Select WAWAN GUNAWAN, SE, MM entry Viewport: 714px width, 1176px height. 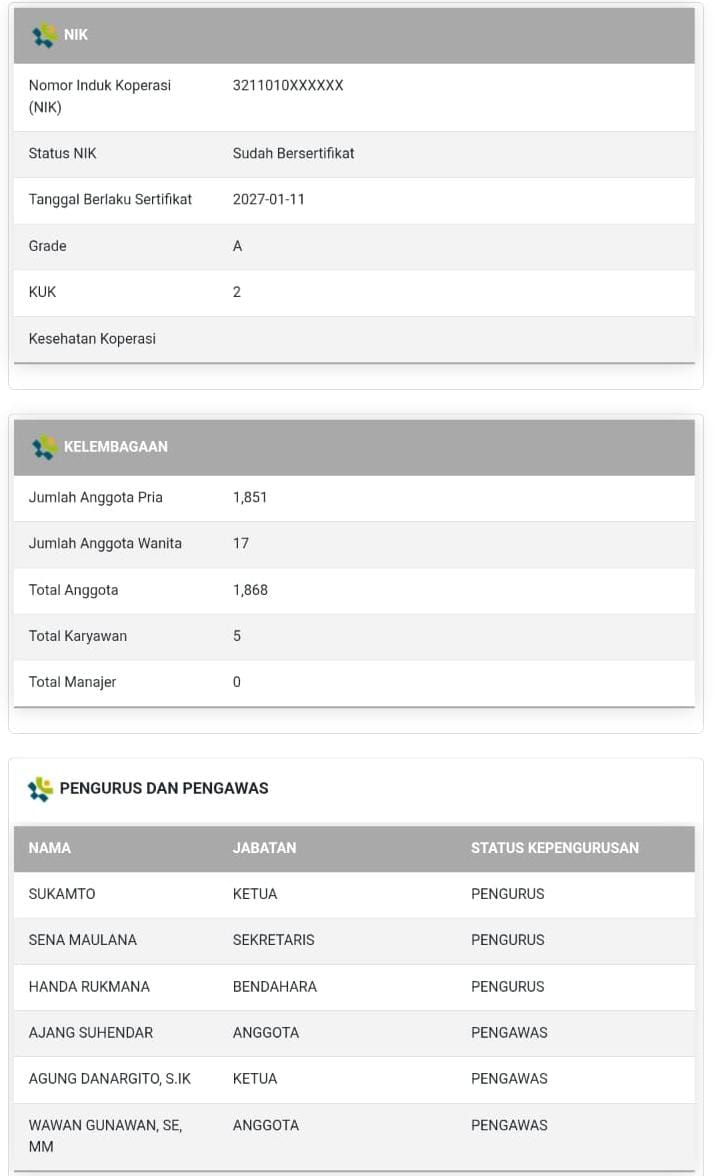[x=105, y=1135]
